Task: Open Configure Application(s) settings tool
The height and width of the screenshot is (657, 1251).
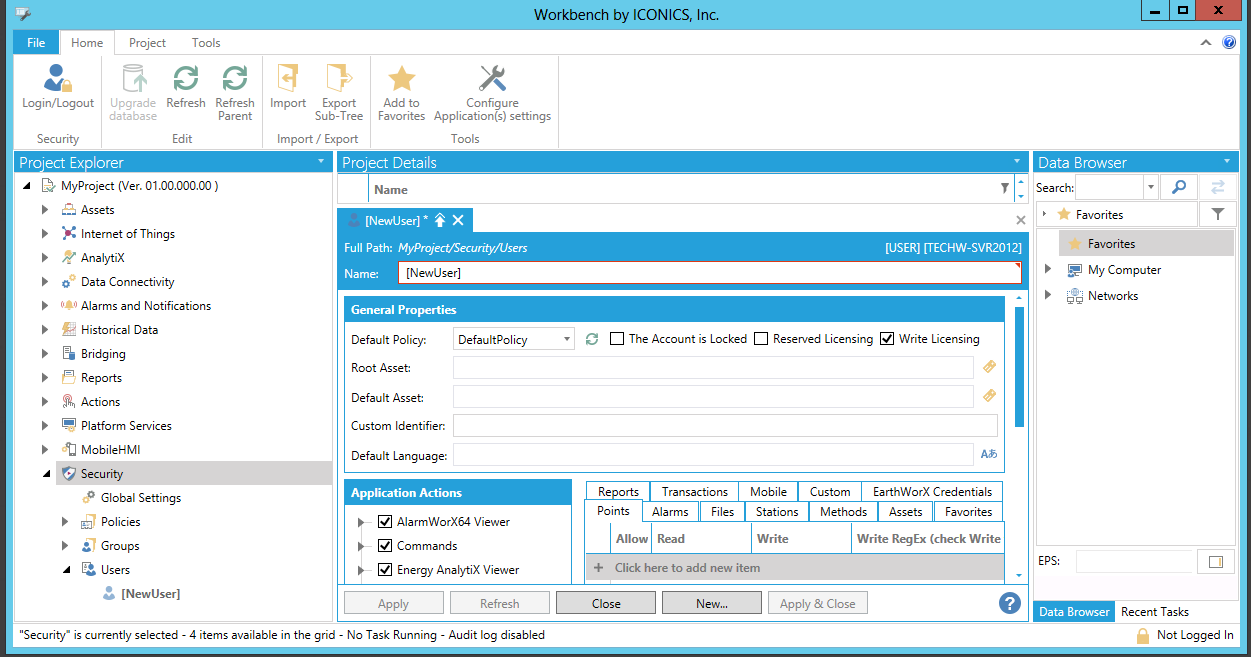Action: (492, 79)
